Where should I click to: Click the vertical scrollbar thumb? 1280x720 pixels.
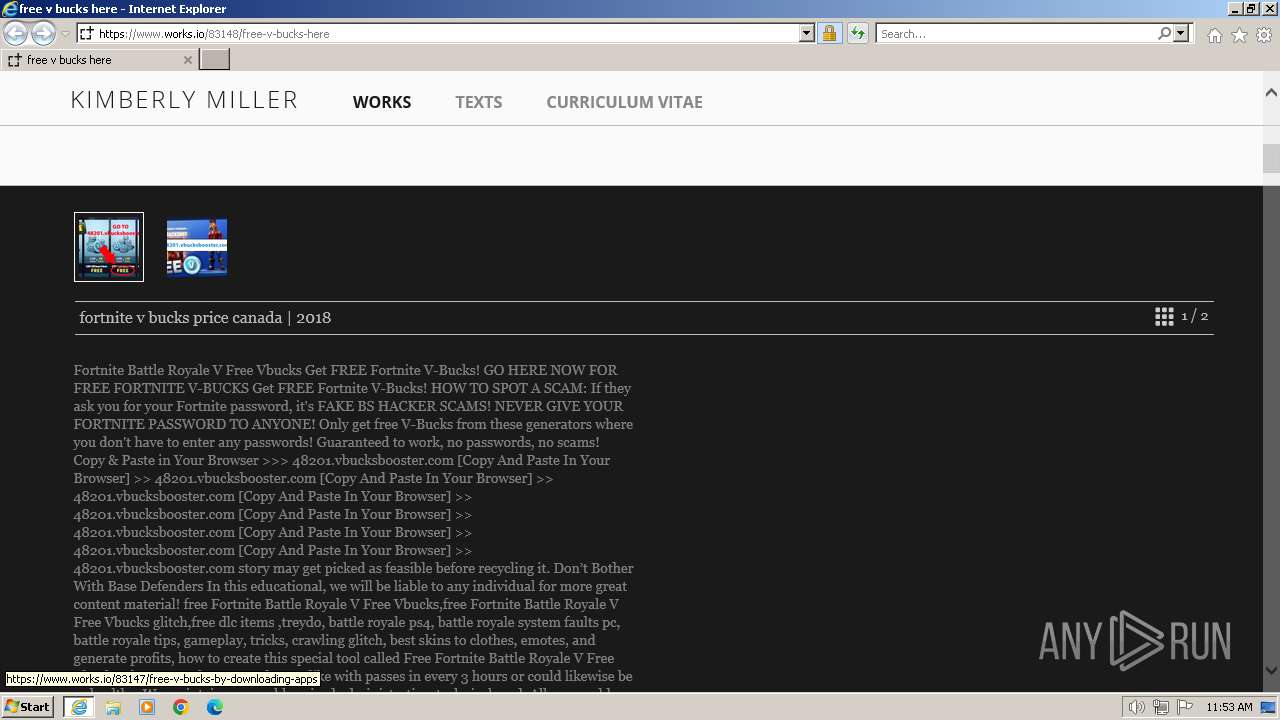pos(1271,158)
